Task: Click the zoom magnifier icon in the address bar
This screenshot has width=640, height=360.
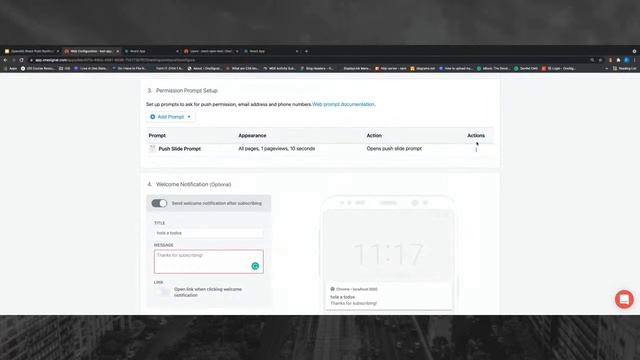Action: tap(592, 60)
